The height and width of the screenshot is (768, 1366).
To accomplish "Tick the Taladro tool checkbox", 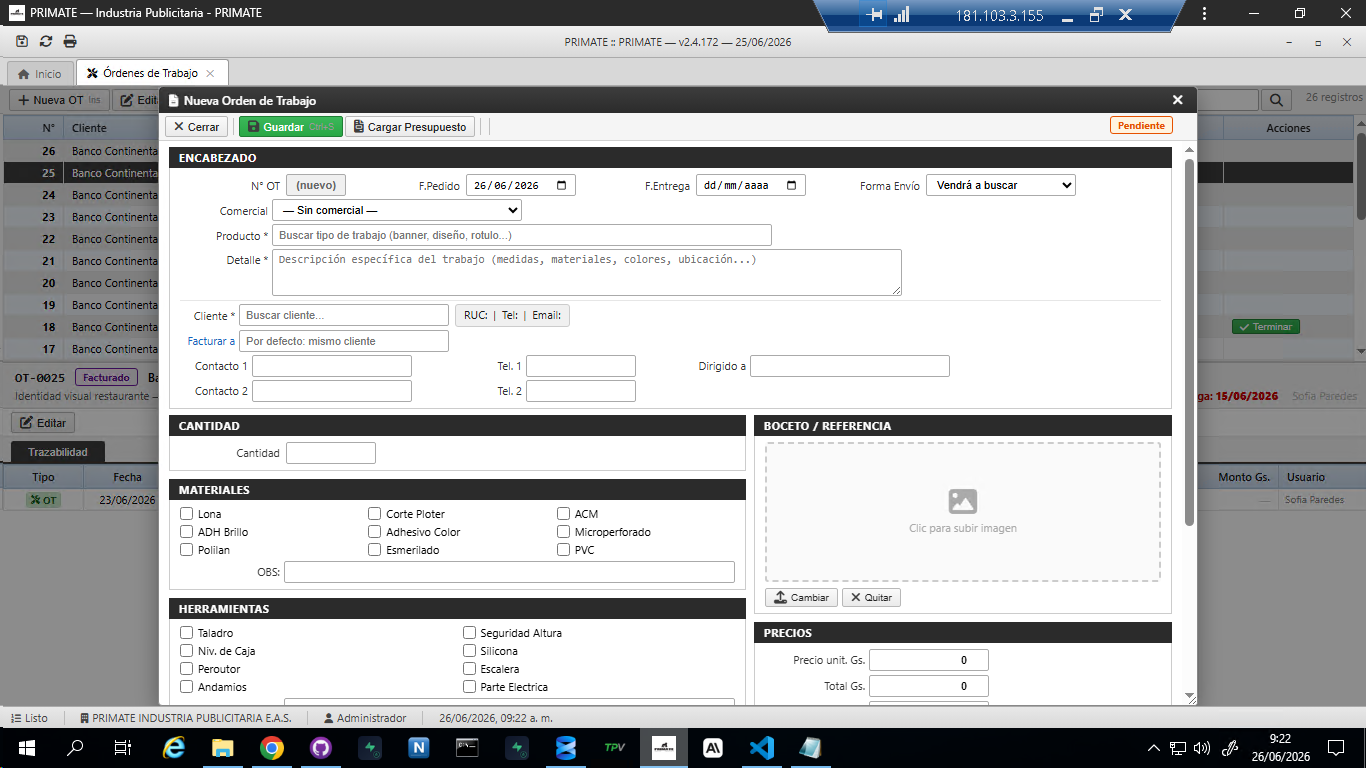I will point(187,633).
